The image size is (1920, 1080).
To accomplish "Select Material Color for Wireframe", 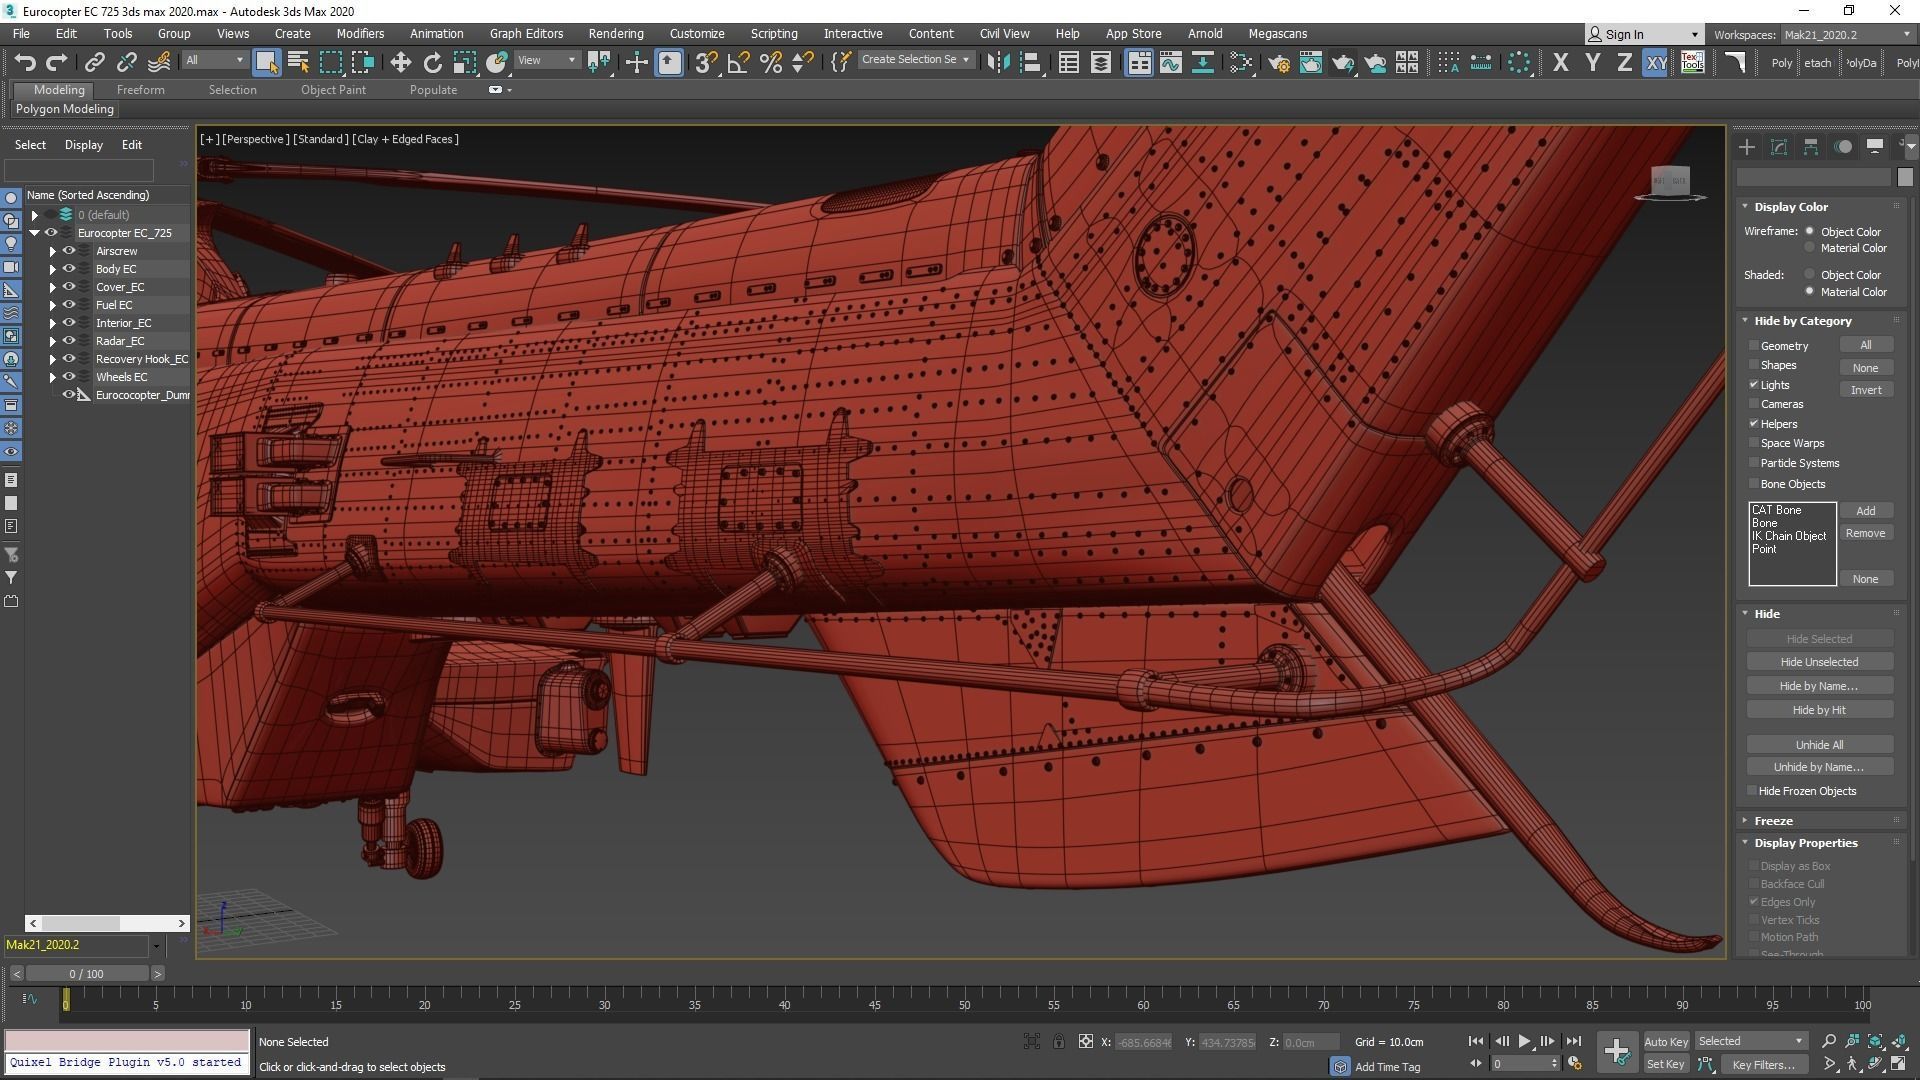I will (x=1809, y=248).
